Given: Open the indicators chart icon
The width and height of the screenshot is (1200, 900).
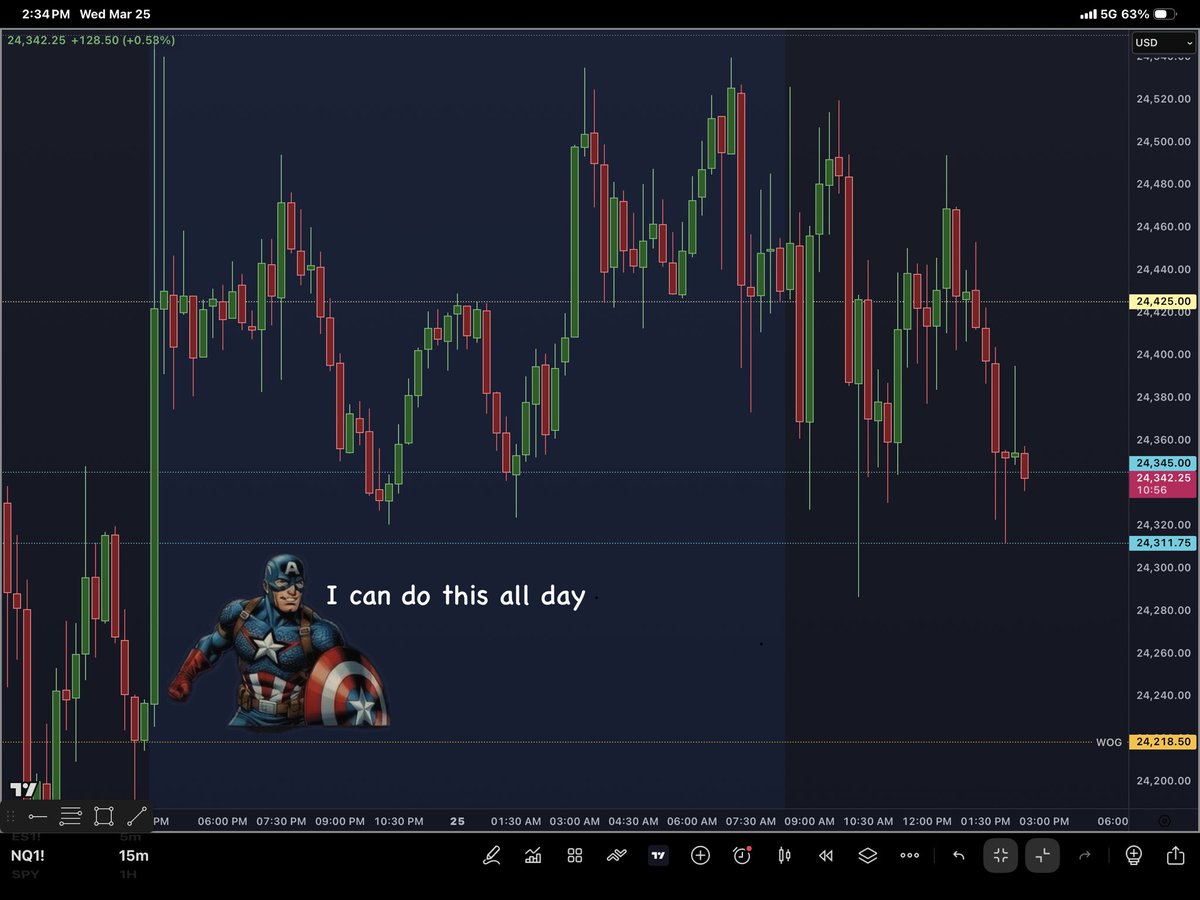Looking at the screenshot, I should (533, 855).
